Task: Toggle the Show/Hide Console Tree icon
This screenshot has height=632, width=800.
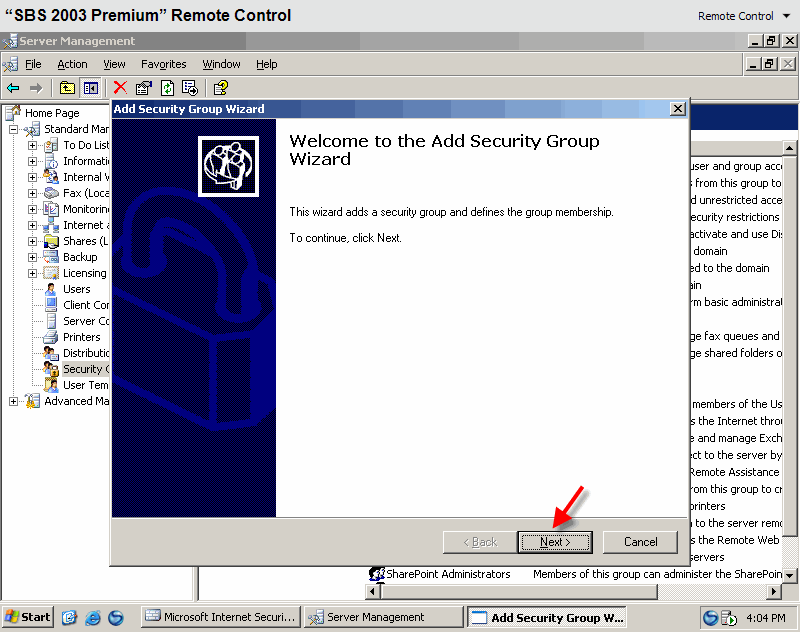Action: (91, 88)
